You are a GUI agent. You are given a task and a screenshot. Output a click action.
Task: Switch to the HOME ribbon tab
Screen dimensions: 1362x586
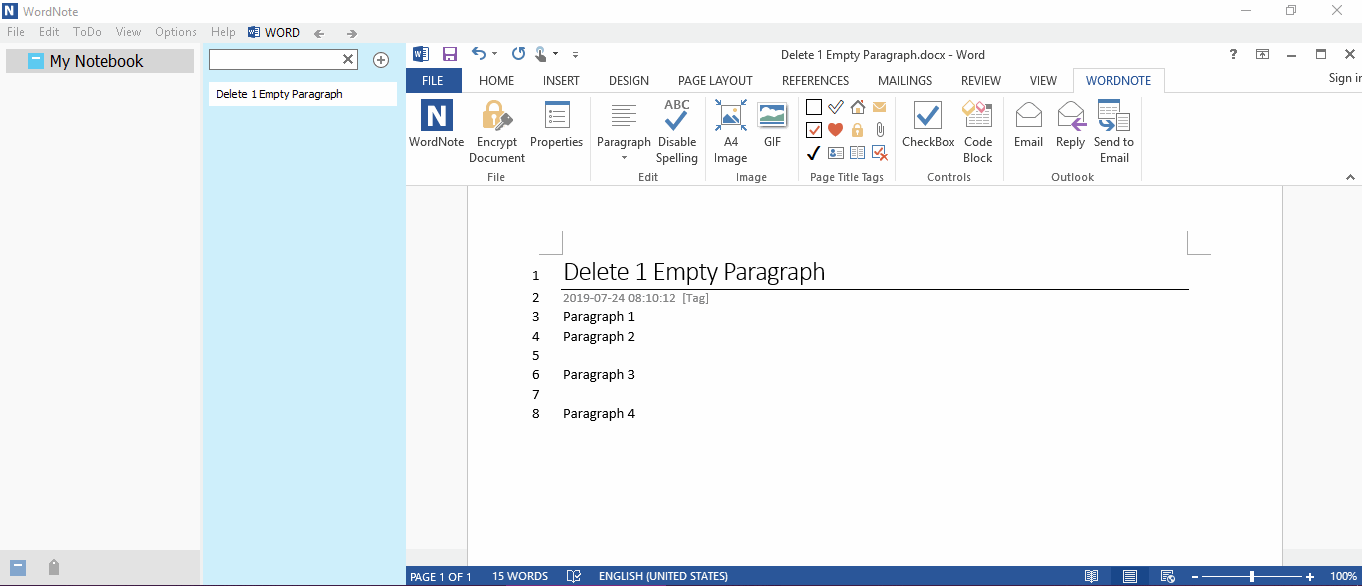pyautogui.click(x=496, y=80)
